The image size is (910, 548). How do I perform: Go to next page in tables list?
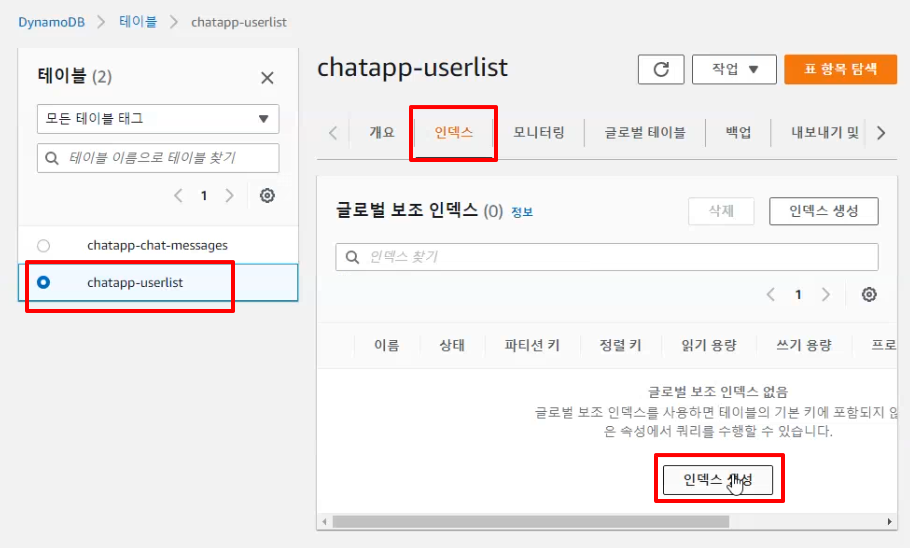pyautogui.click(x=229, y=196)
